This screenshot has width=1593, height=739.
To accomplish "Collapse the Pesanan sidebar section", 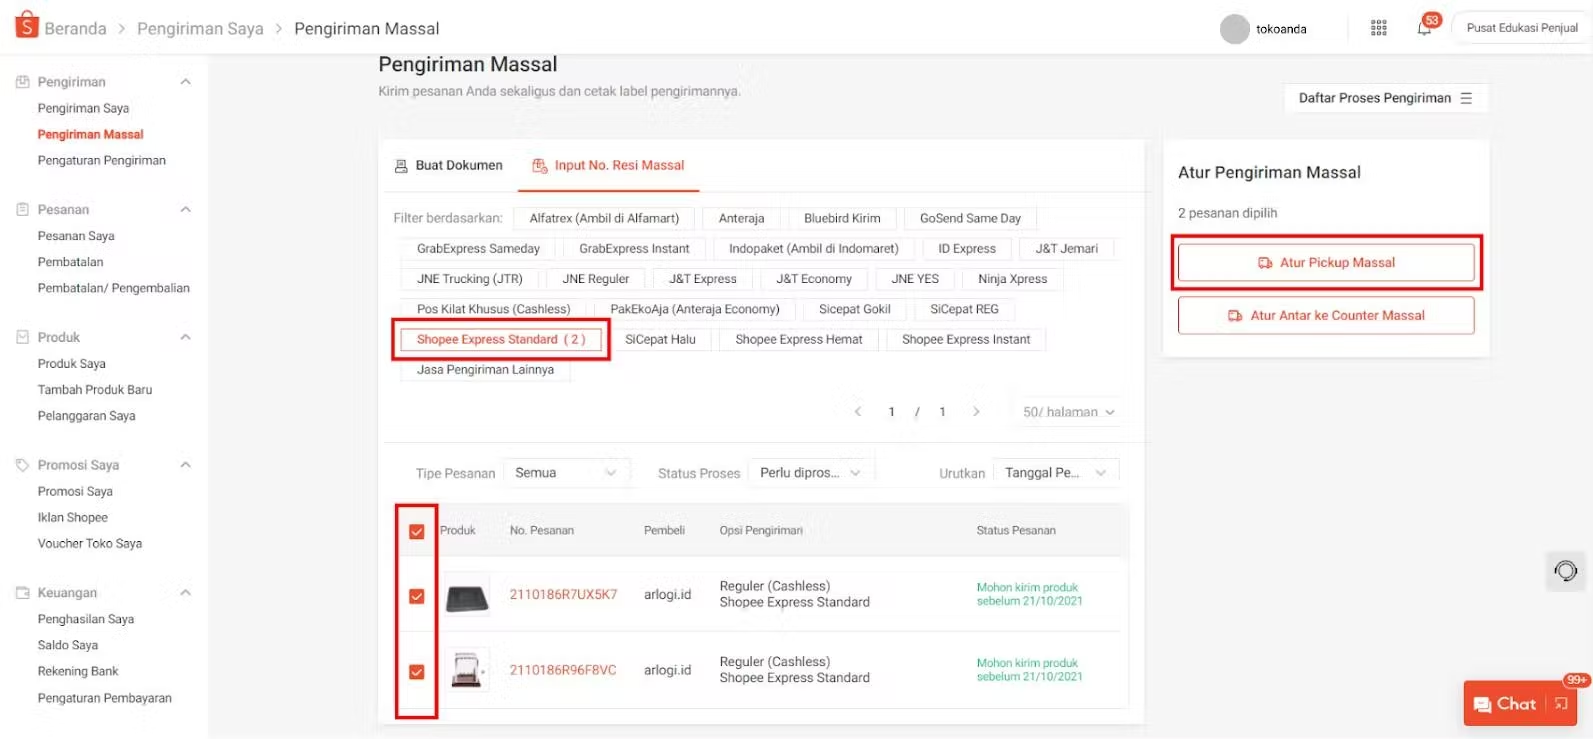I will 185,210.
